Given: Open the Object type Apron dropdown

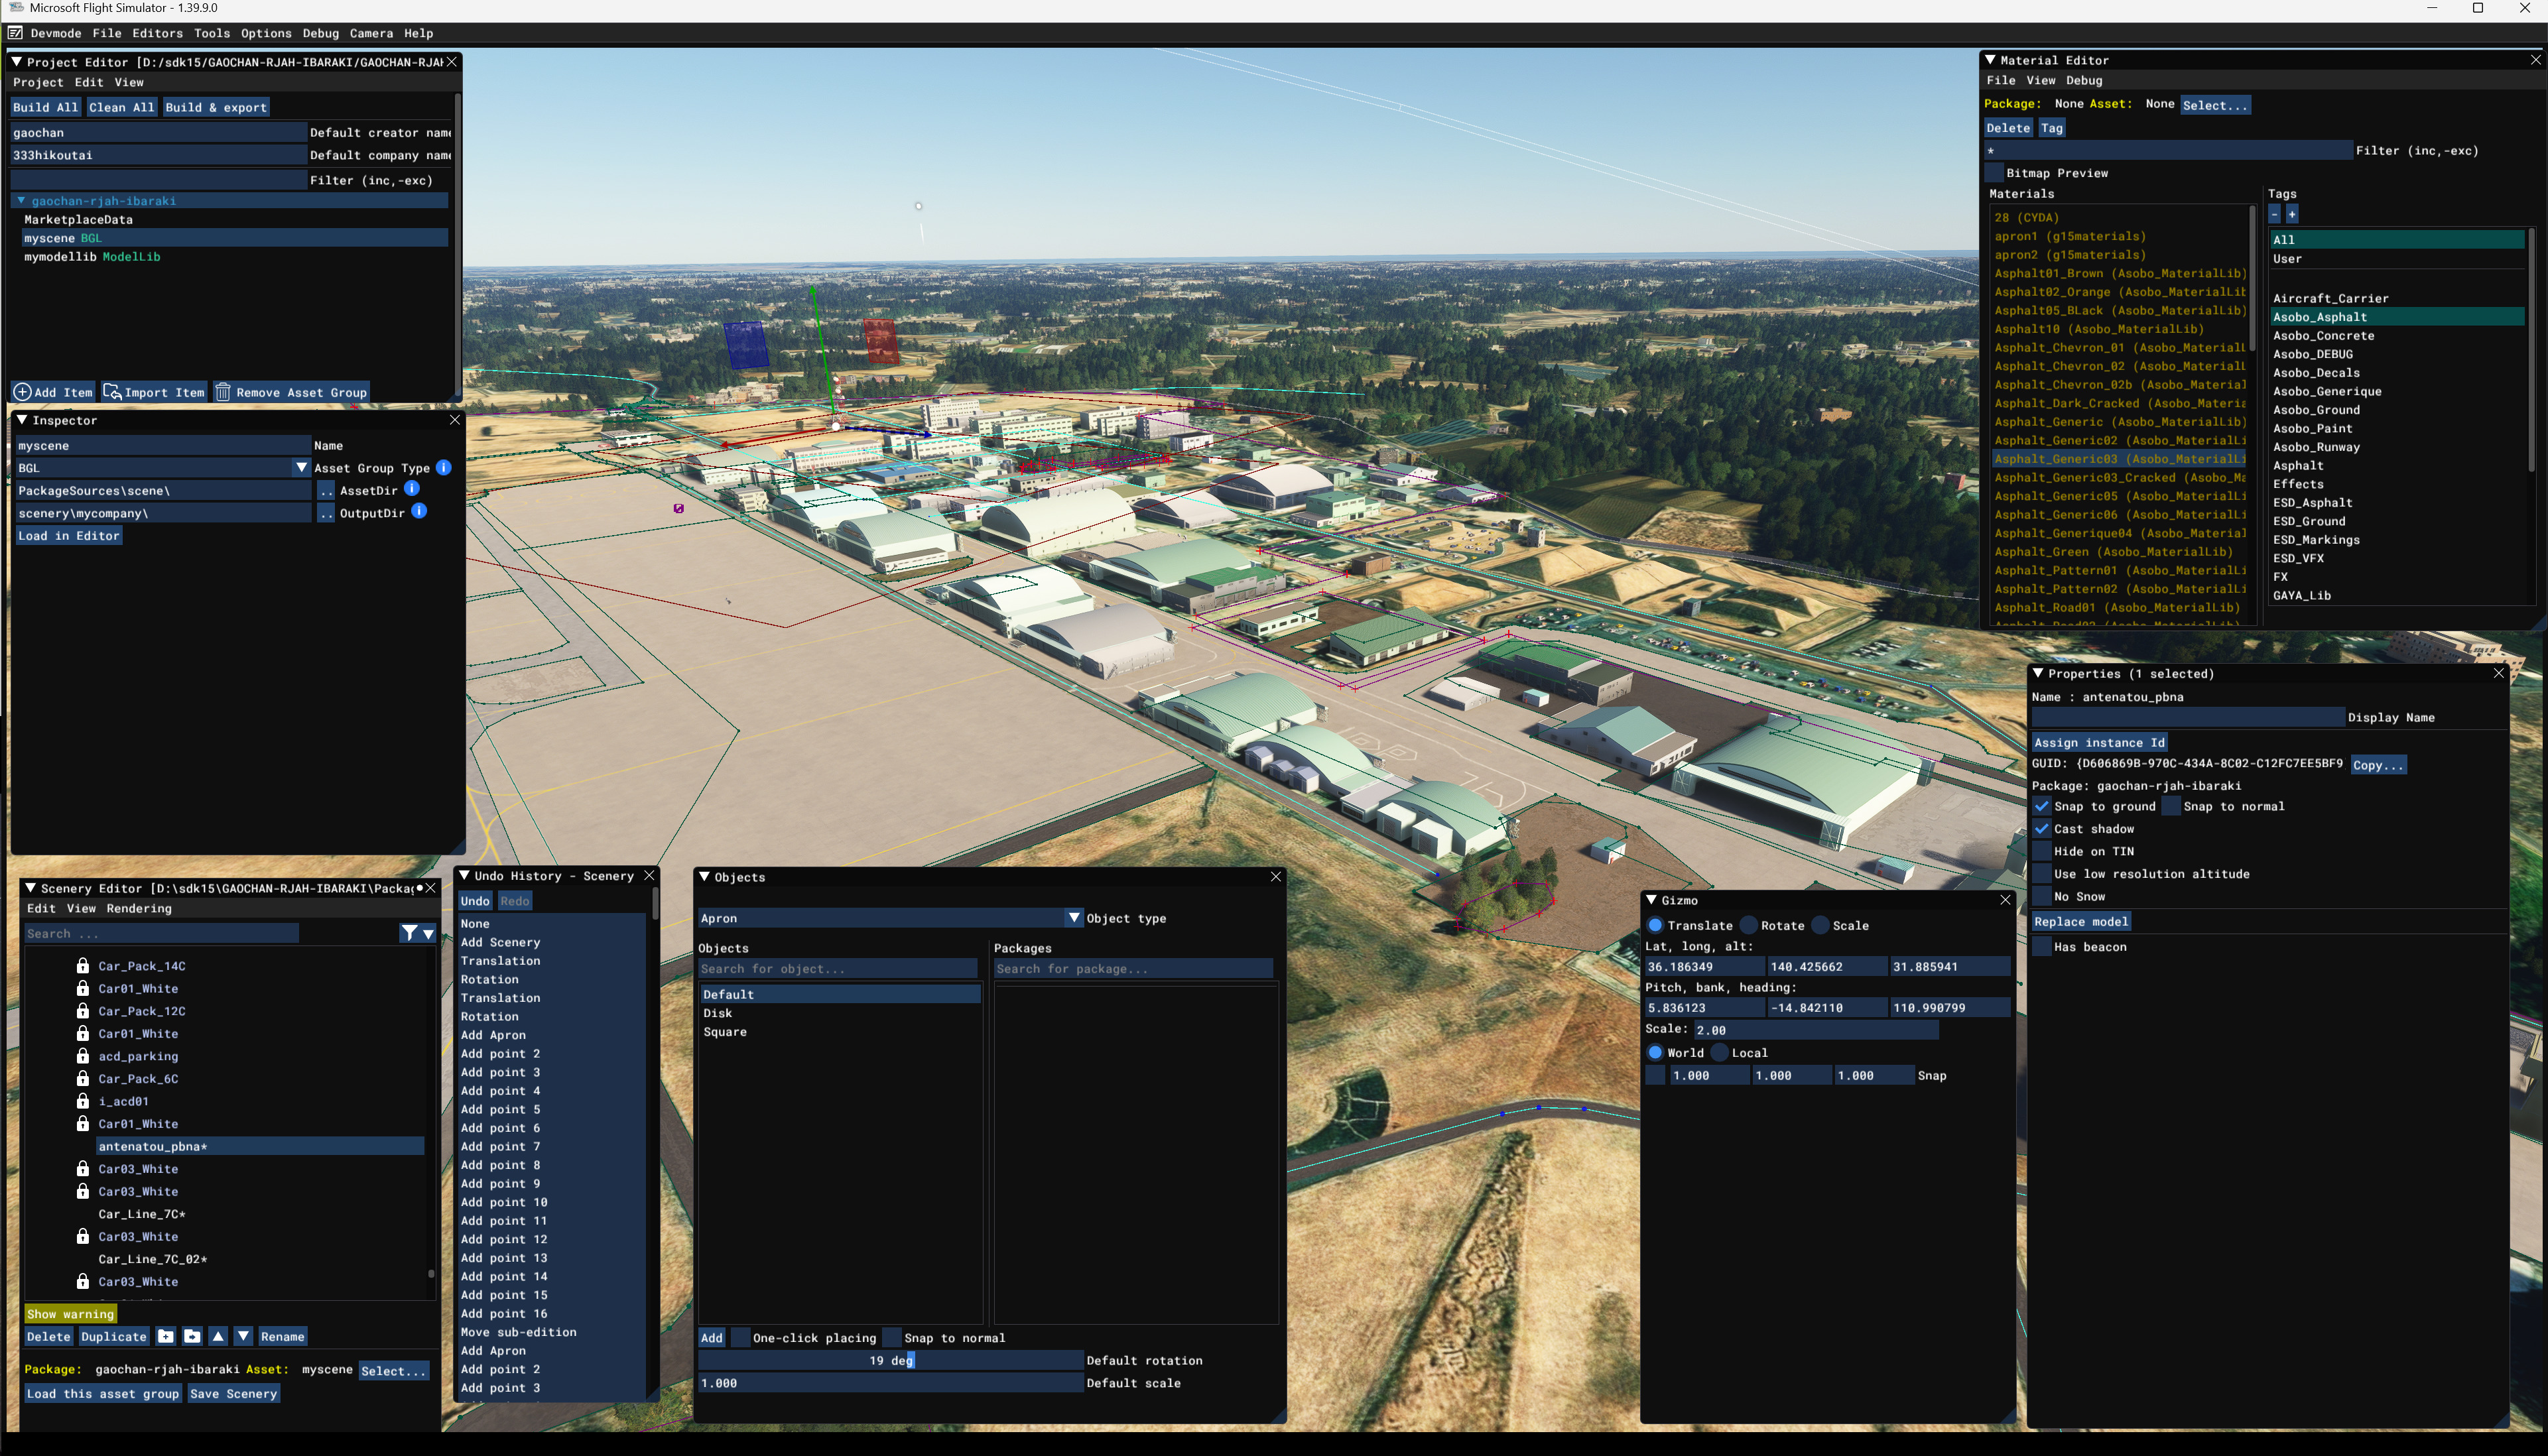Looking at the screenshot, I should tap(1074, 918).
